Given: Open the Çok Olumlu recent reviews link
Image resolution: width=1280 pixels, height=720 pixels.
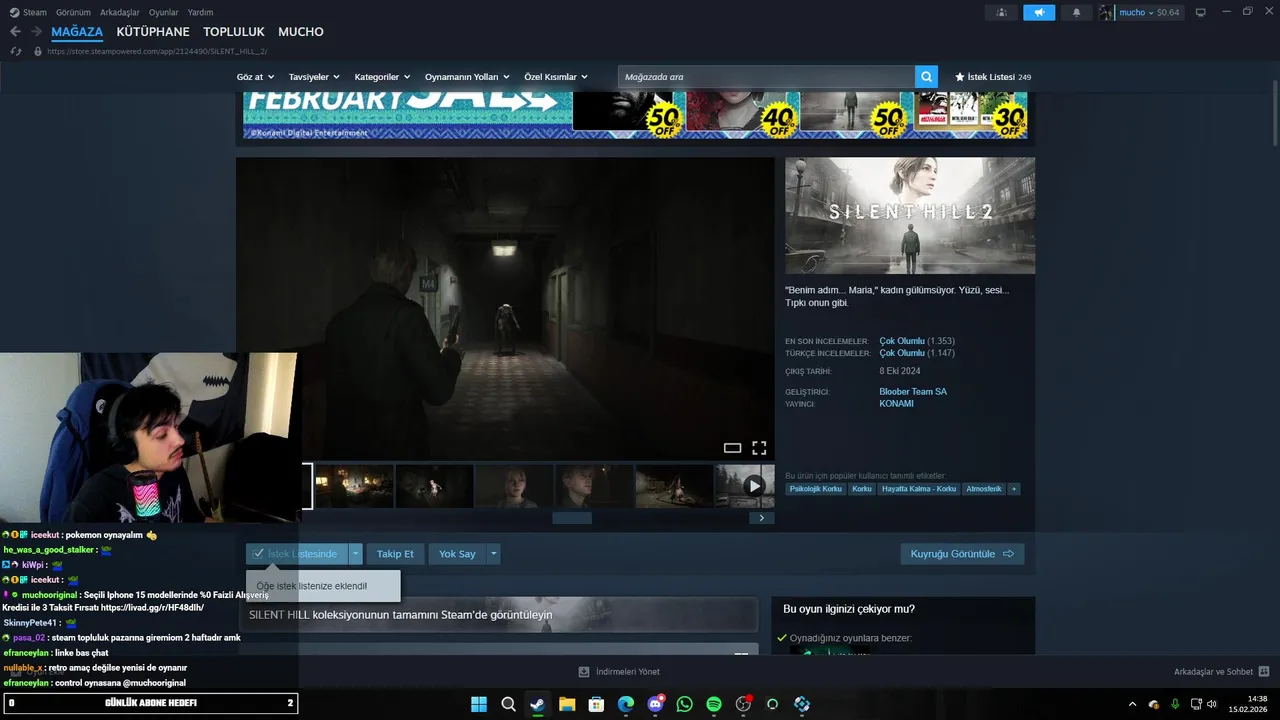Looking at the screenshot, I should coord(902,341).
